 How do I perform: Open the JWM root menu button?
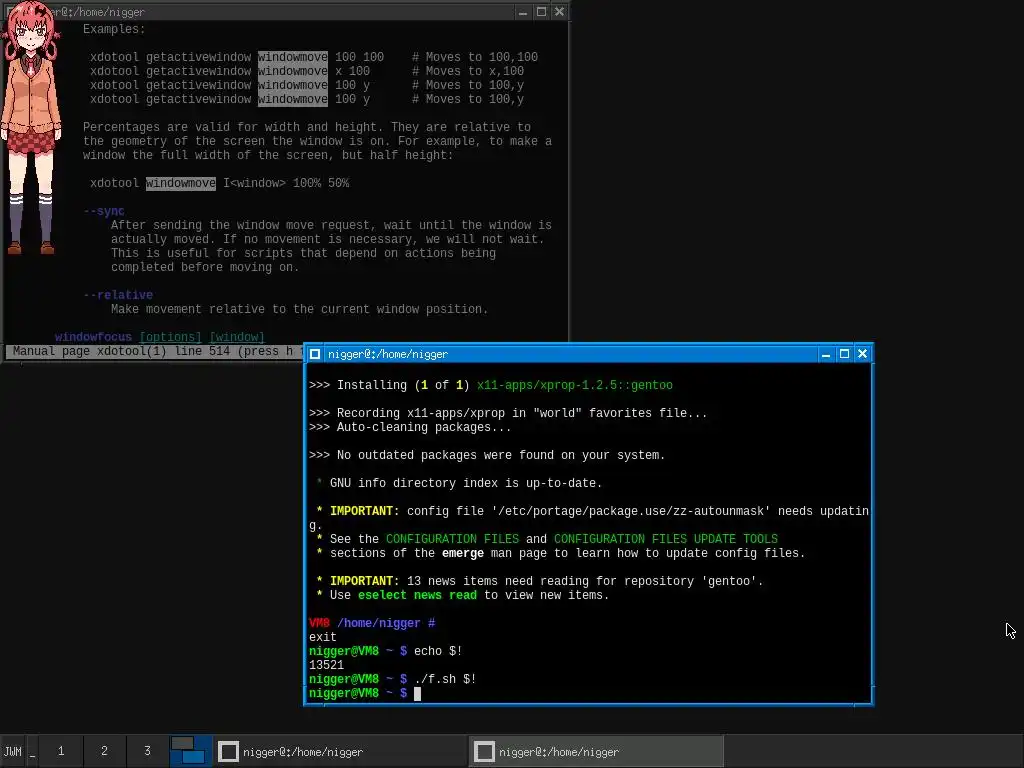pyautogui.click(x=12, y=751)
